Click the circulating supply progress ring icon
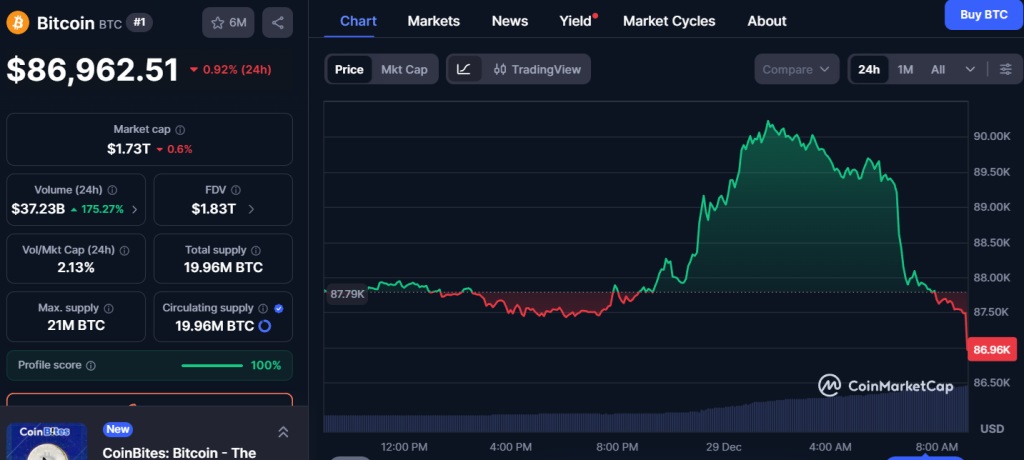Screen dimensions: 1024x460 pyautogui.click(x=264, y=325)
